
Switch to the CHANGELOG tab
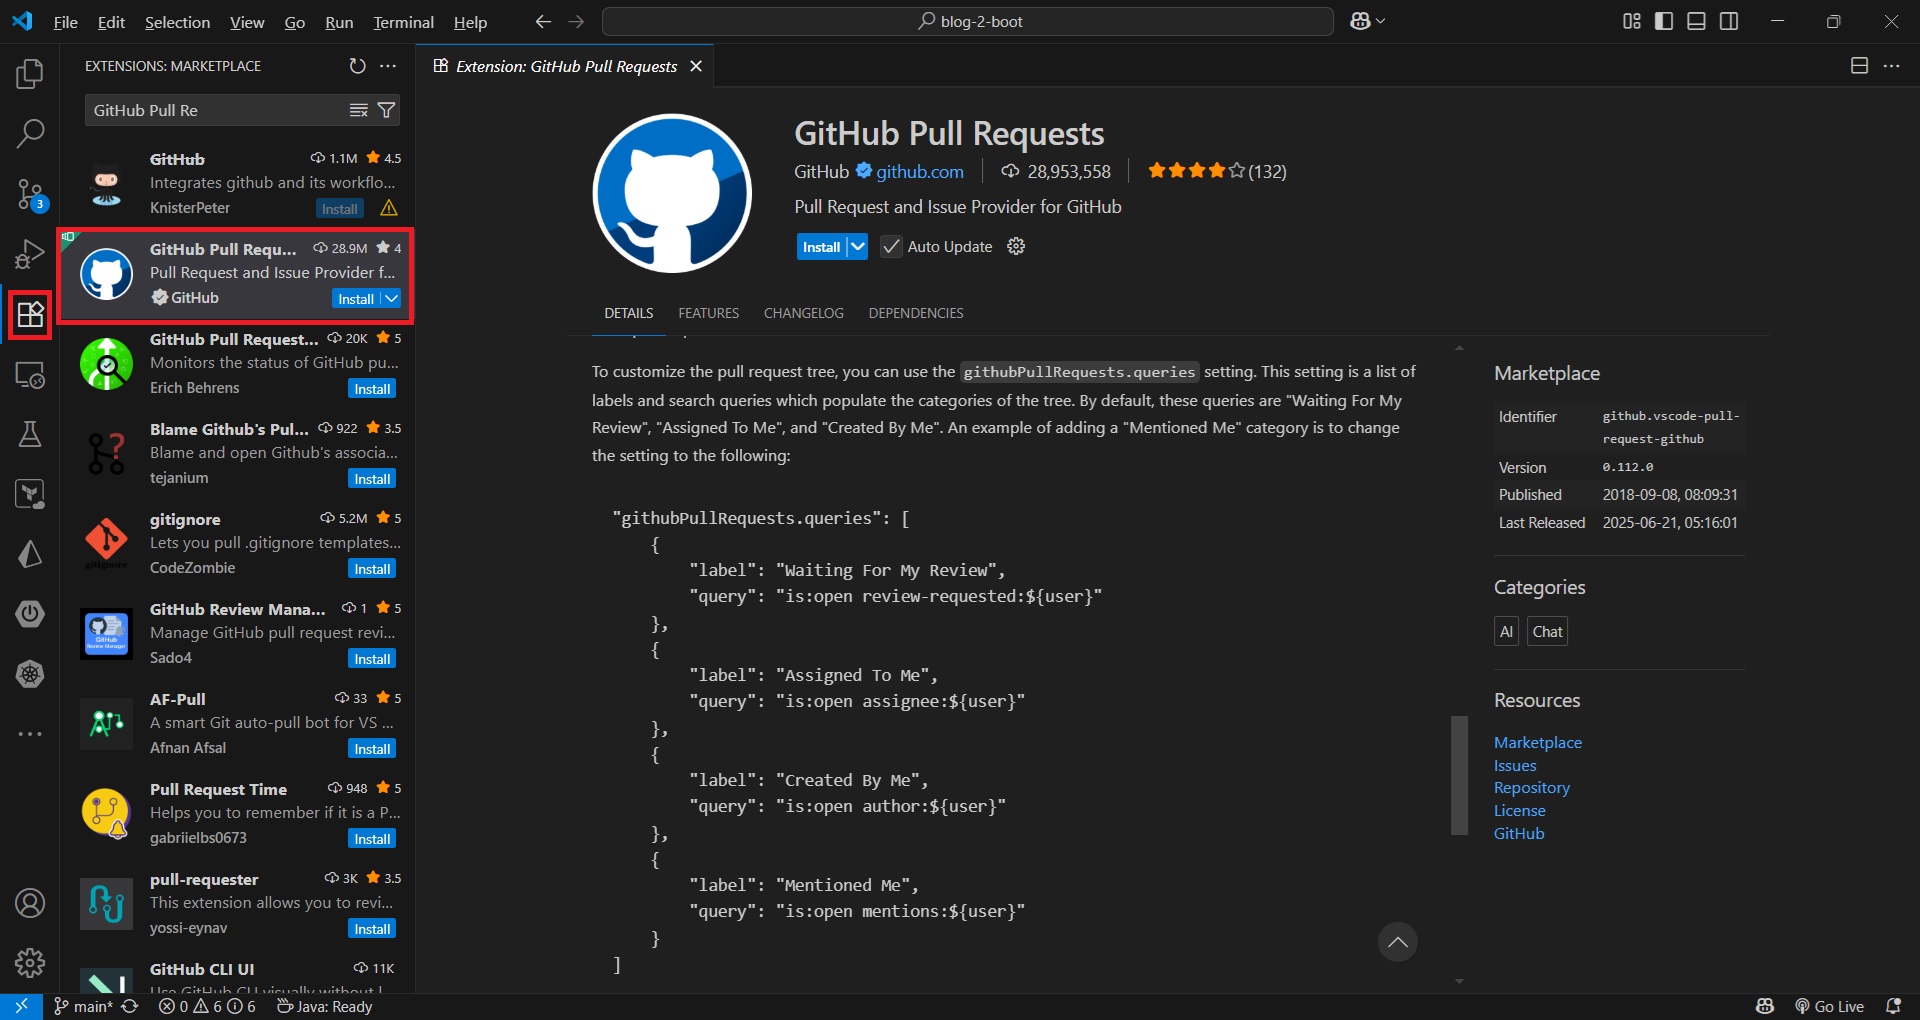tap(803, 313)
